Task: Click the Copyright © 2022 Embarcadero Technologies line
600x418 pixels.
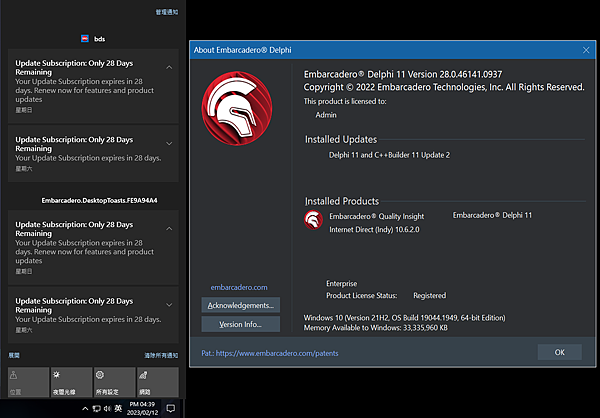Action: [x=444, y=87]
